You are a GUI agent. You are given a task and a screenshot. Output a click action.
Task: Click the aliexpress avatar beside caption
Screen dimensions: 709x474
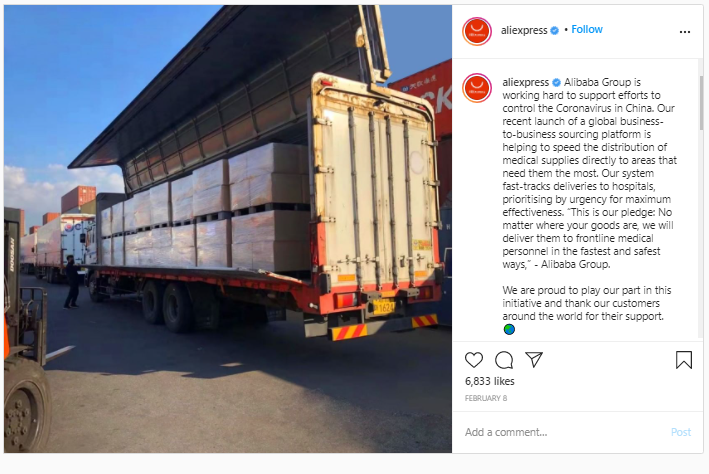point(477,88)
